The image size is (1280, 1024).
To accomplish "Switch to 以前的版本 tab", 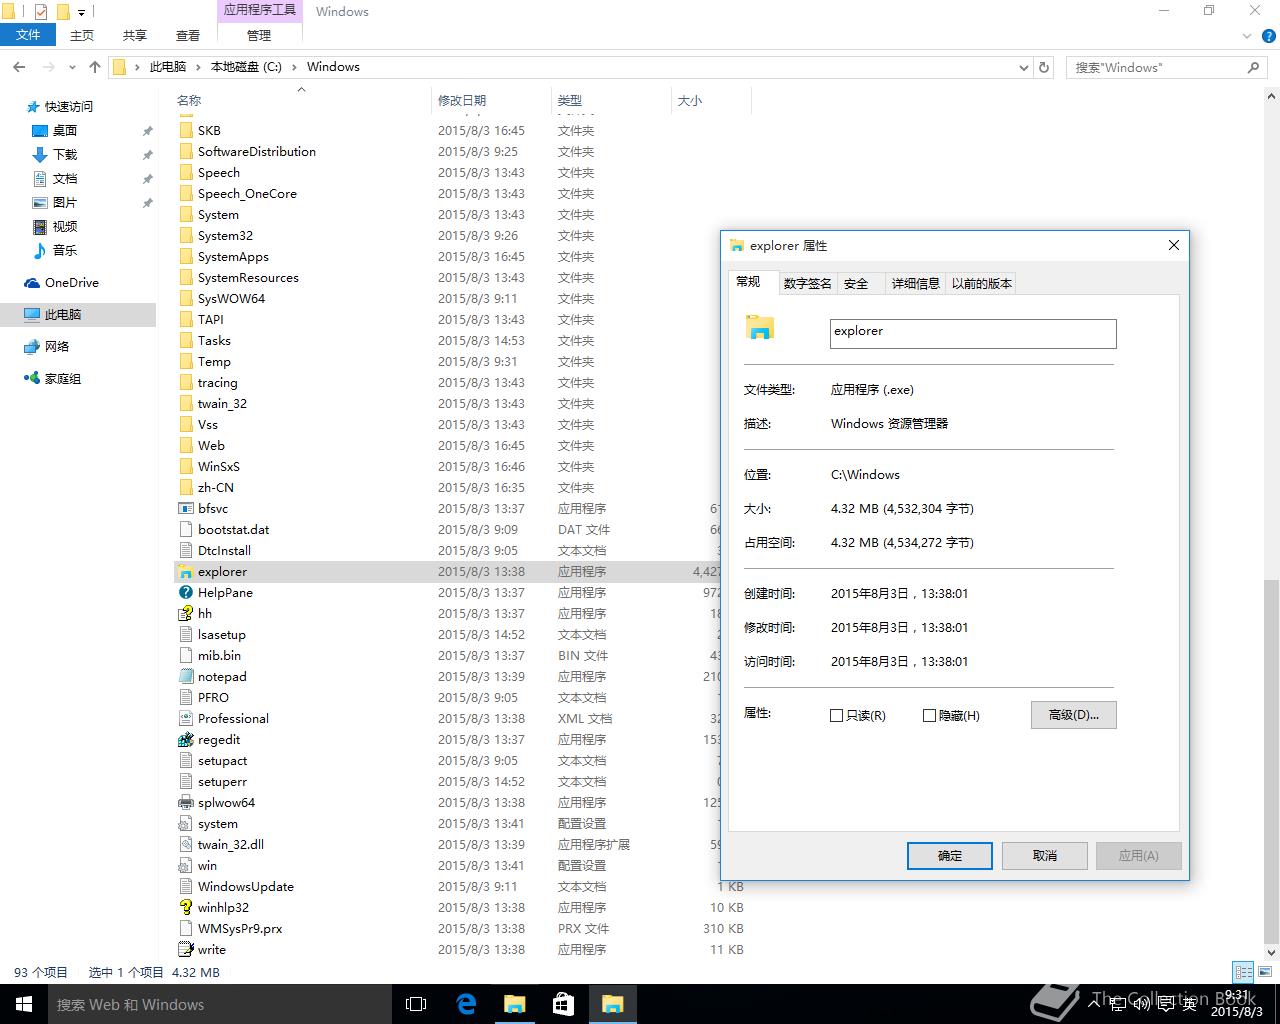I will point(981,284).
